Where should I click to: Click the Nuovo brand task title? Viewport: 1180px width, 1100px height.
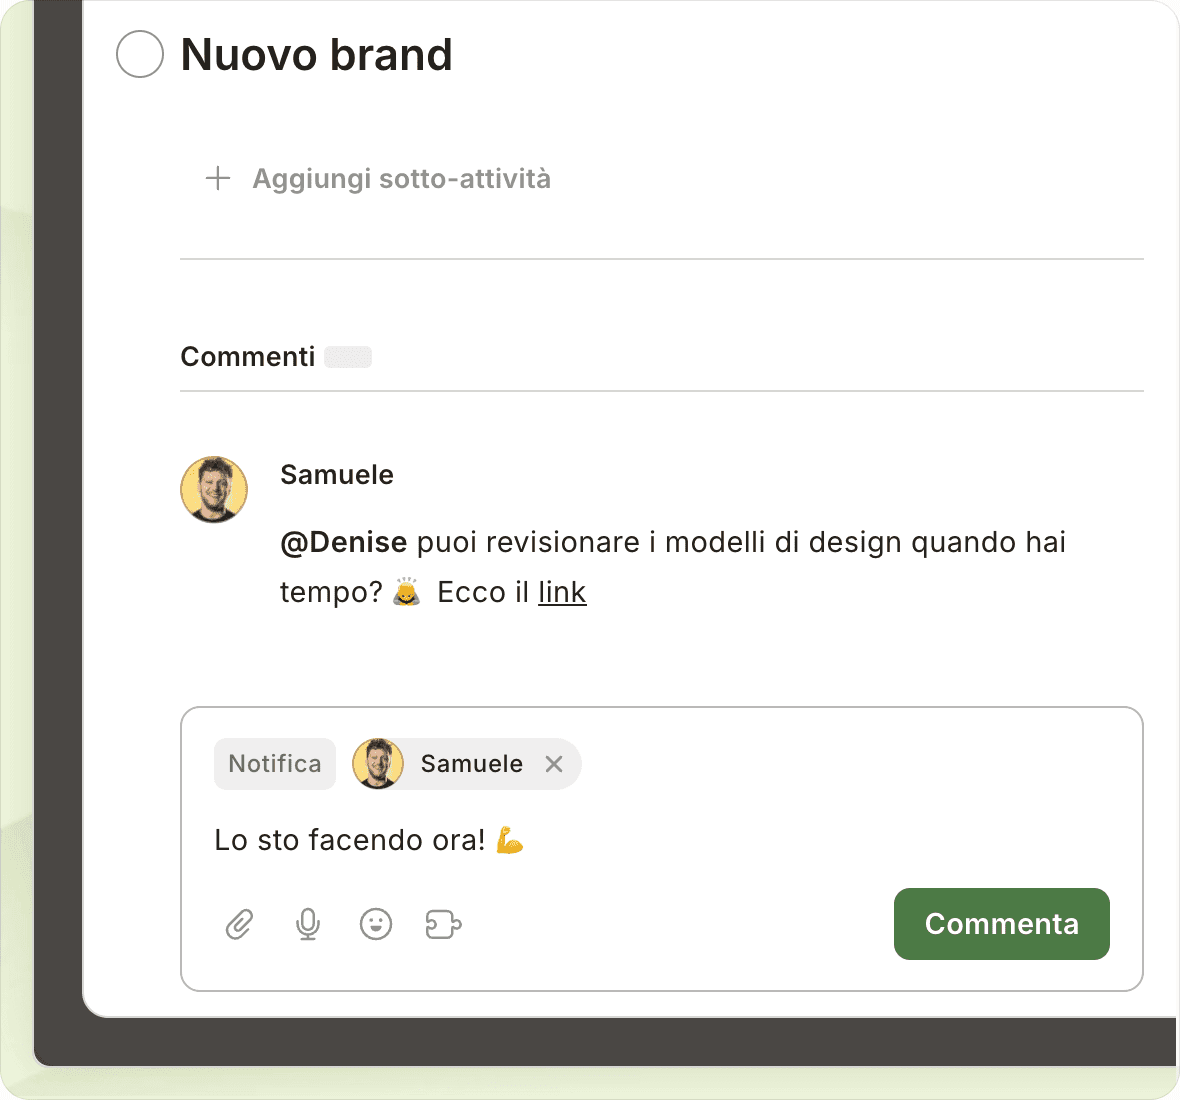tap(316, 55)
